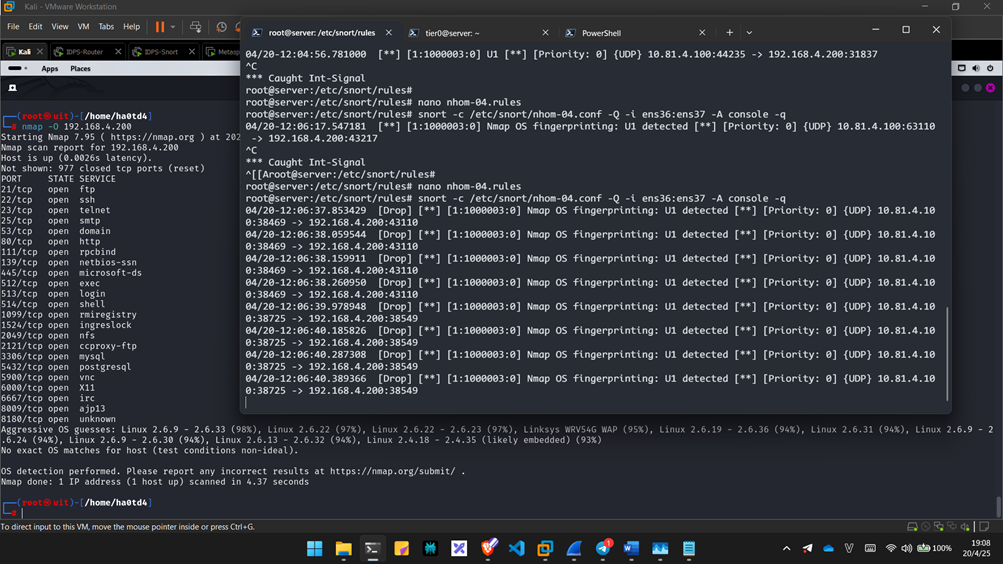Click the Windows Terminal vertical scrollbar
The width and height of the screenshot is (1003, 564).
pos(947,354)
